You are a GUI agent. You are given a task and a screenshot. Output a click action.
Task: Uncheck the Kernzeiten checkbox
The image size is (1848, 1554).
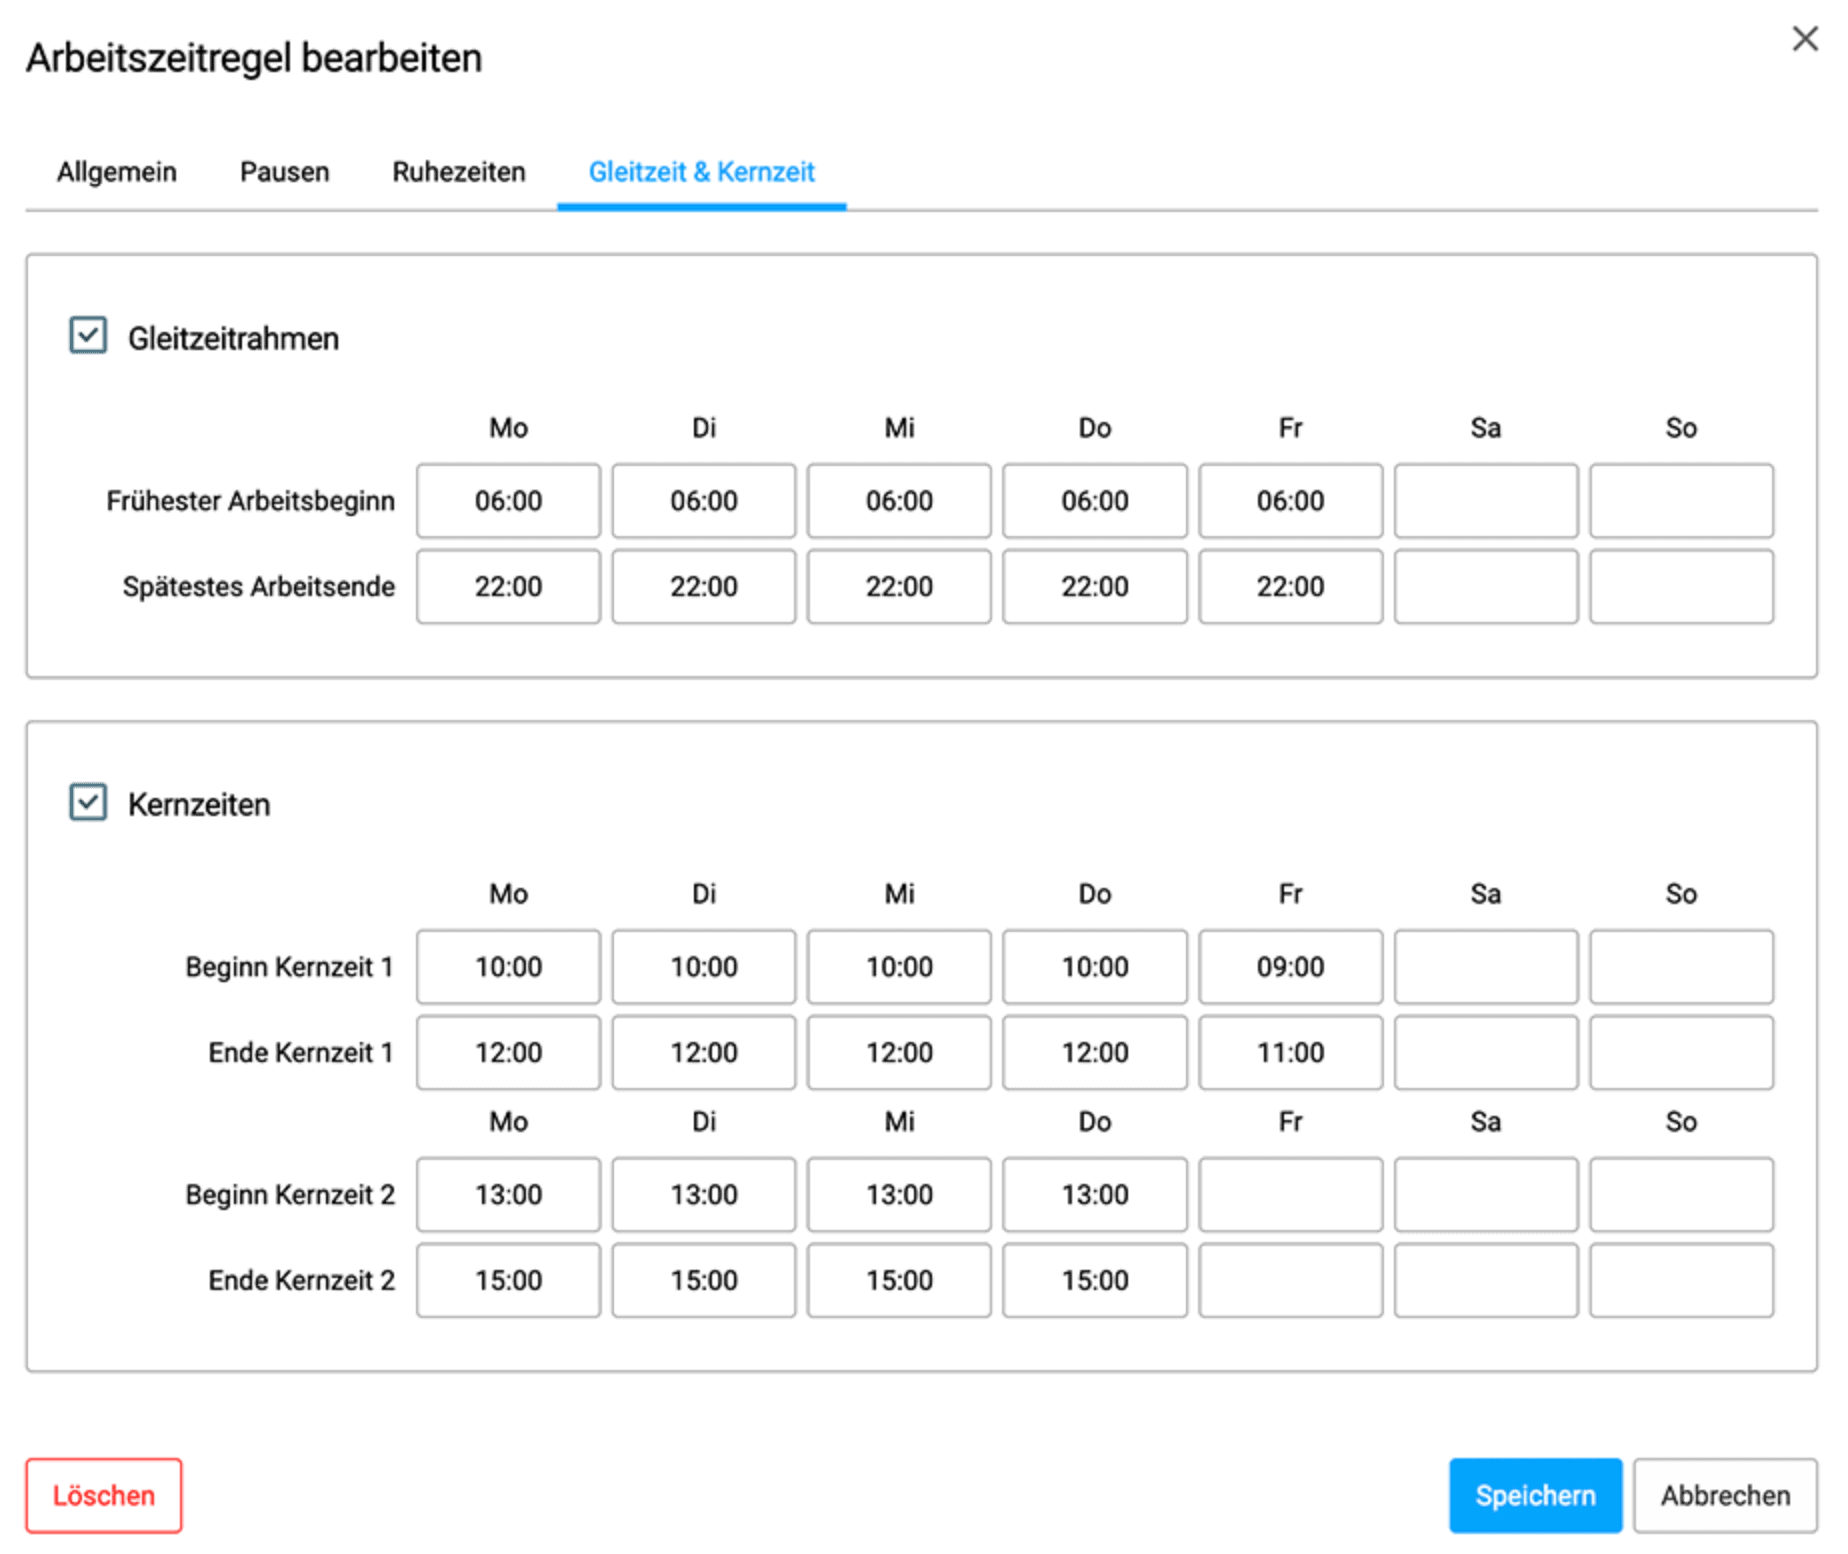tap(88, 802)
